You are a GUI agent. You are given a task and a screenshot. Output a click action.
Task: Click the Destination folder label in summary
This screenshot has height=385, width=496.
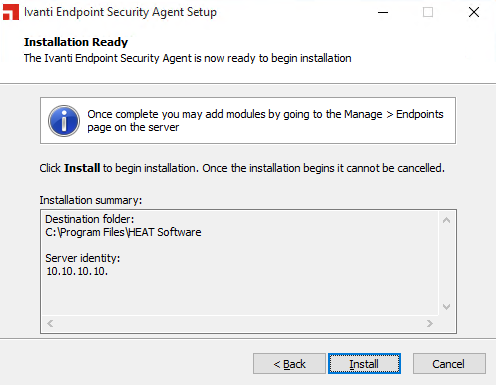pos(90,219)
